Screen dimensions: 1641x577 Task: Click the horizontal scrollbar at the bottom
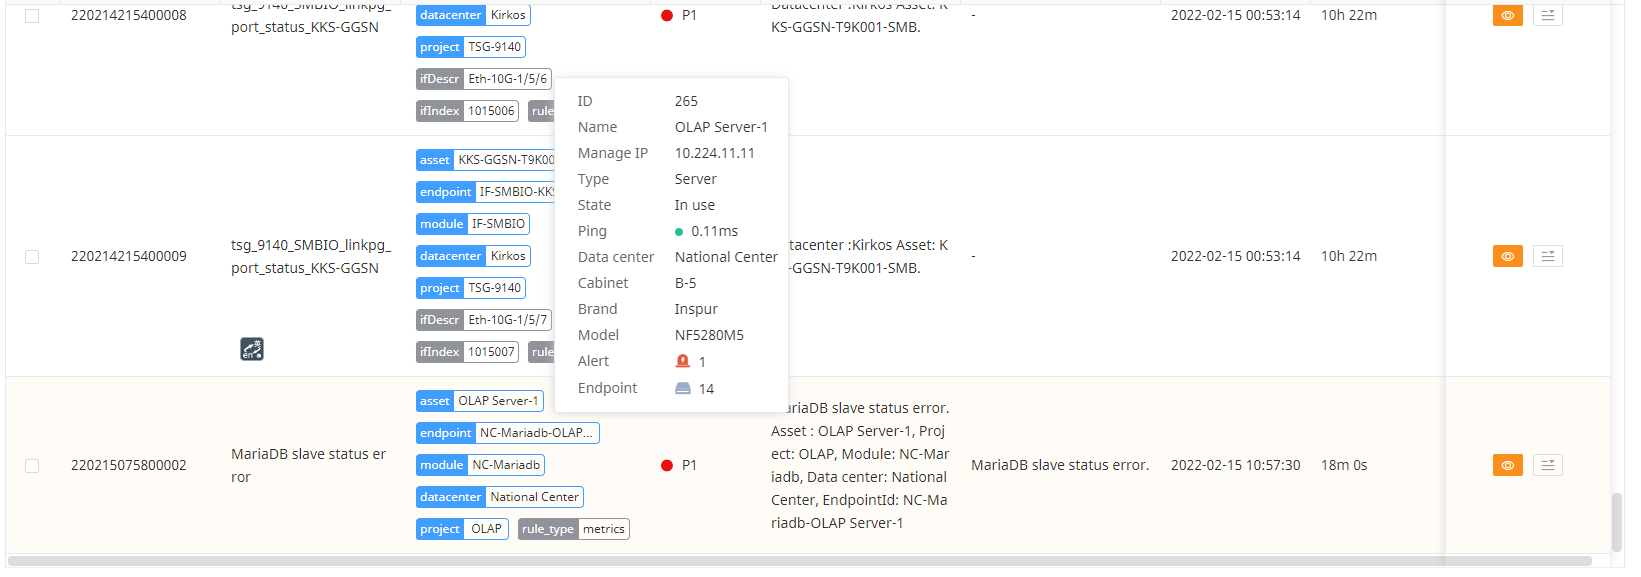(x=798, y=561)
